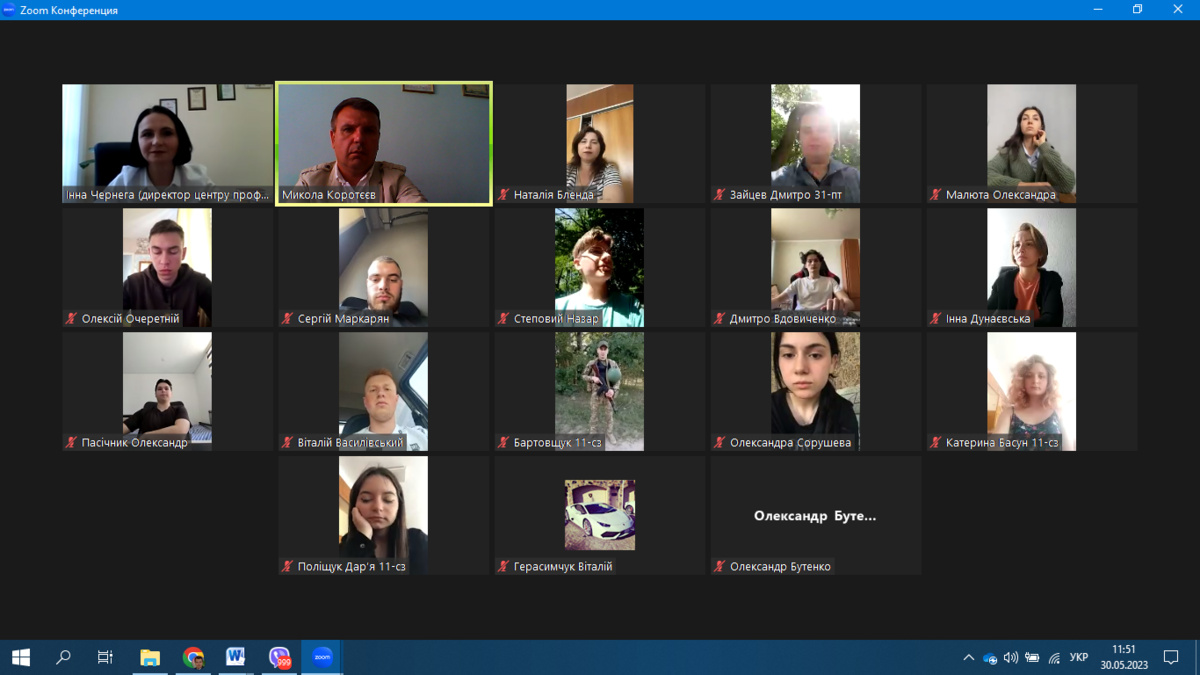Open Viber from the taskbar
Screen dimensions: 1200x675
point(279,657)
